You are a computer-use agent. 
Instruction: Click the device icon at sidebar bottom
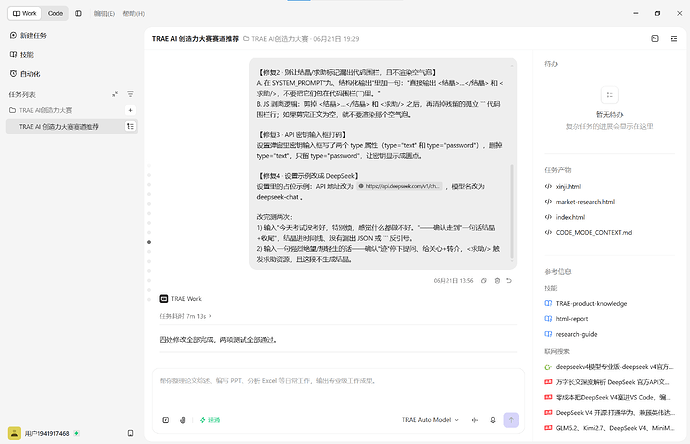coord(130,433)
